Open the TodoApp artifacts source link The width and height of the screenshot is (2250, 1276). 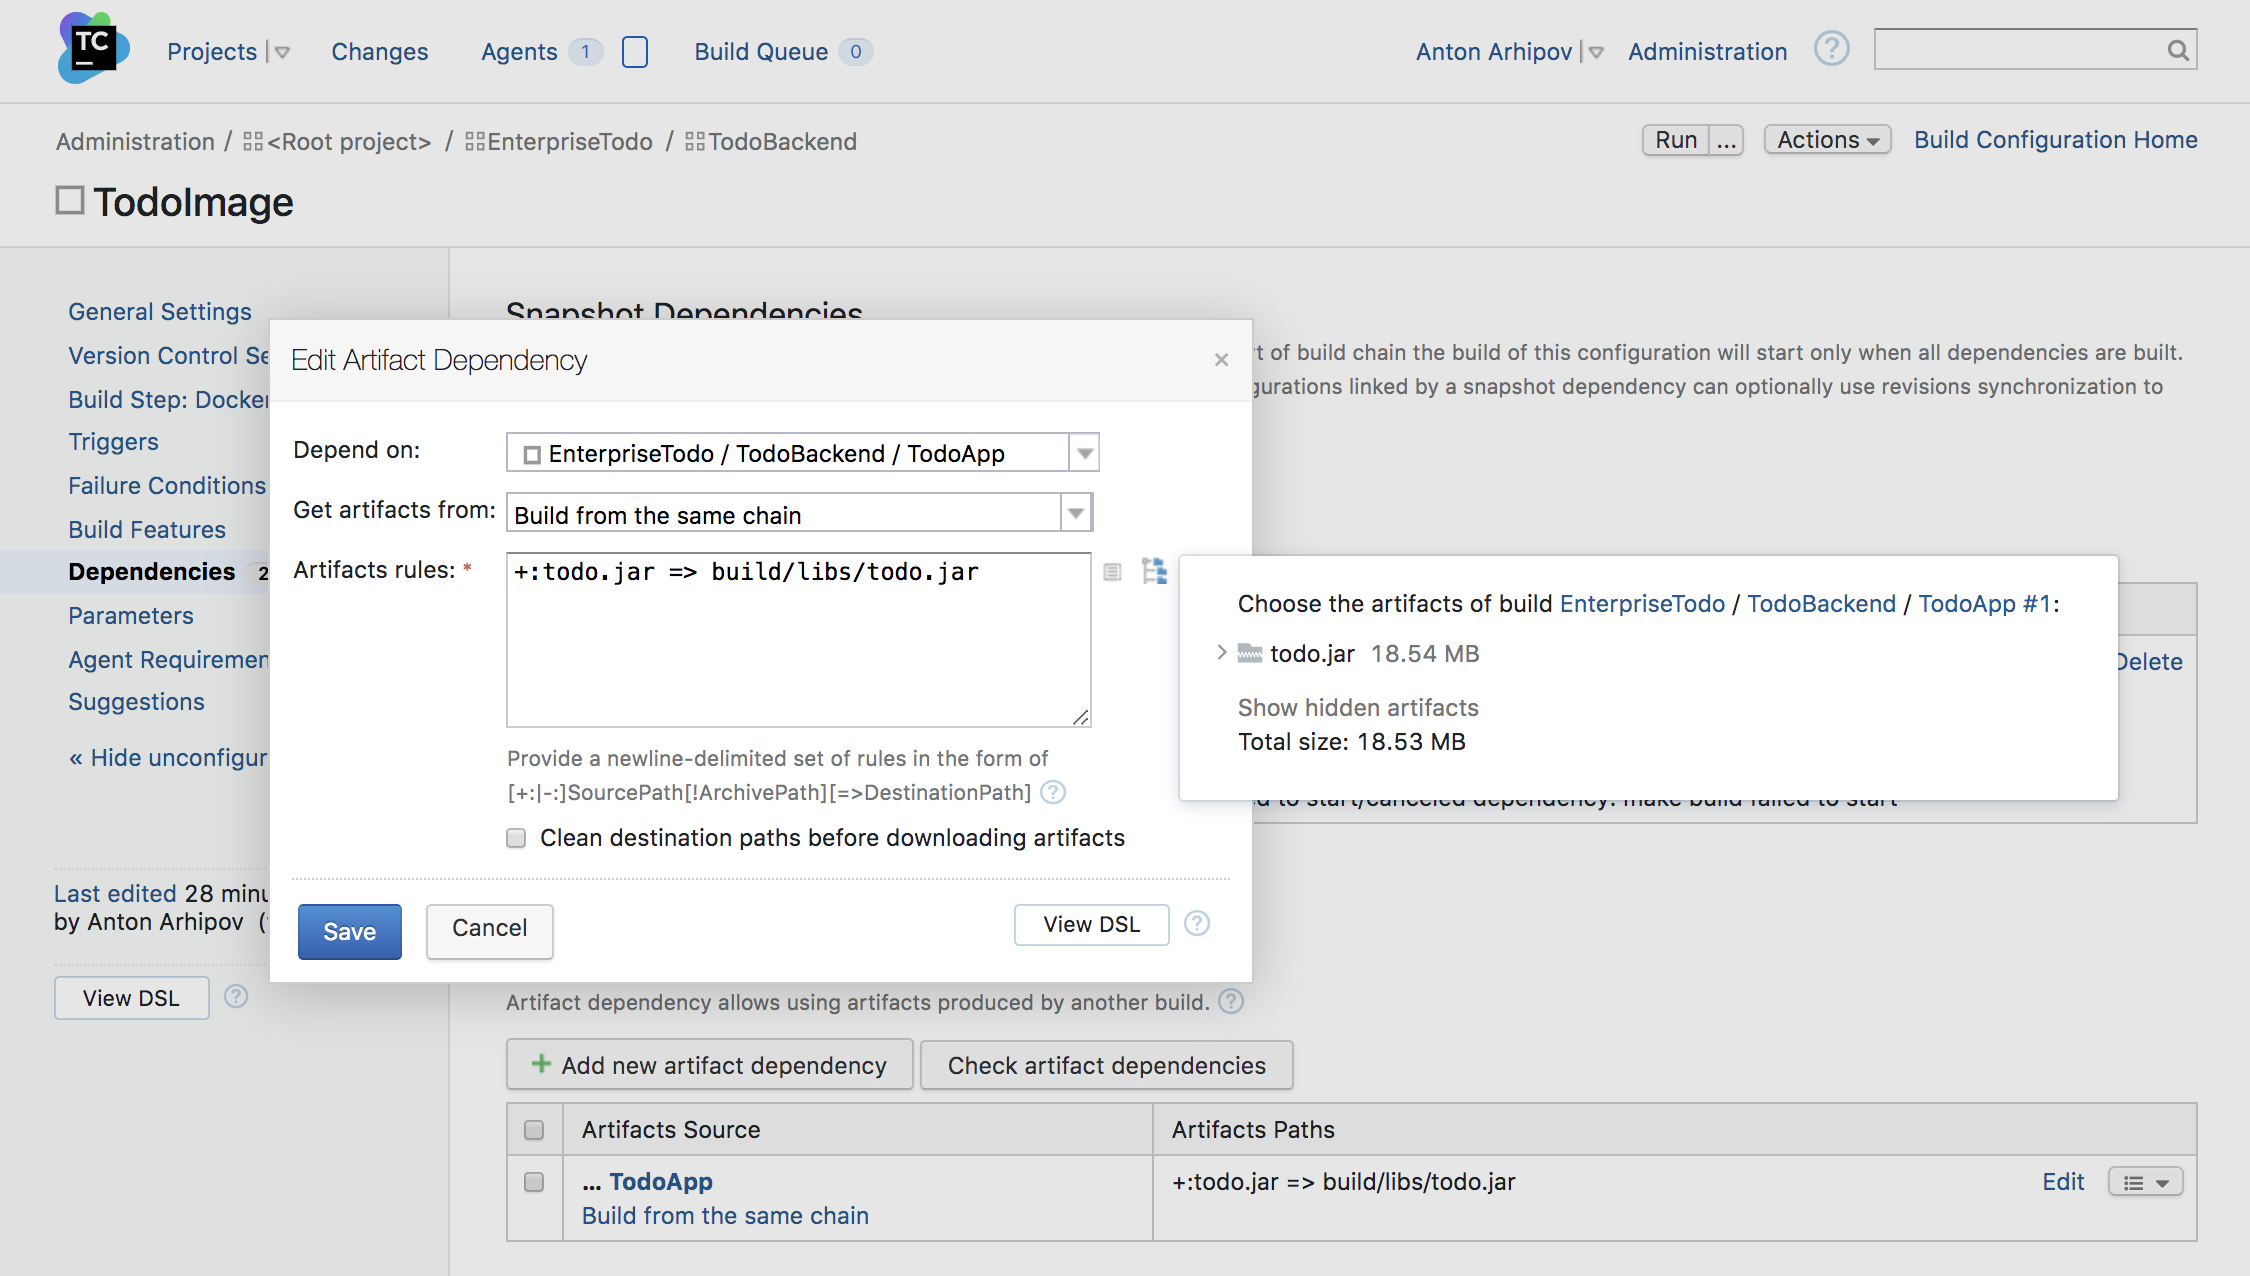pos(661,1182)
